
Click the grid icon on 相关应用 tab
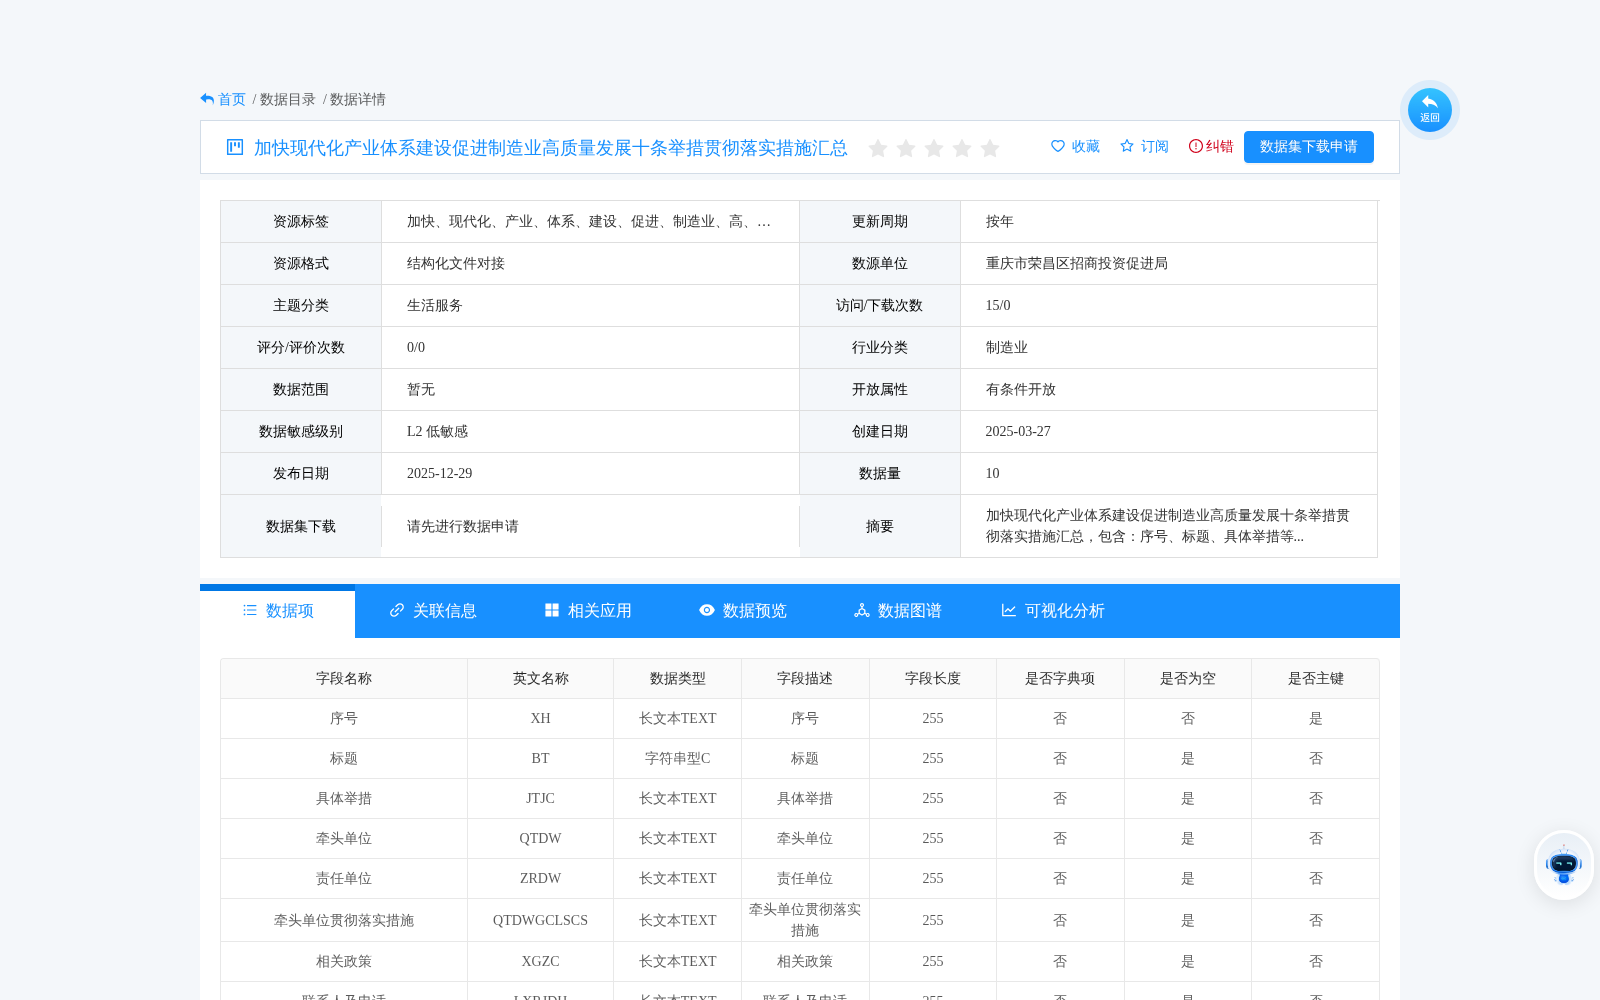pos(552,610)
